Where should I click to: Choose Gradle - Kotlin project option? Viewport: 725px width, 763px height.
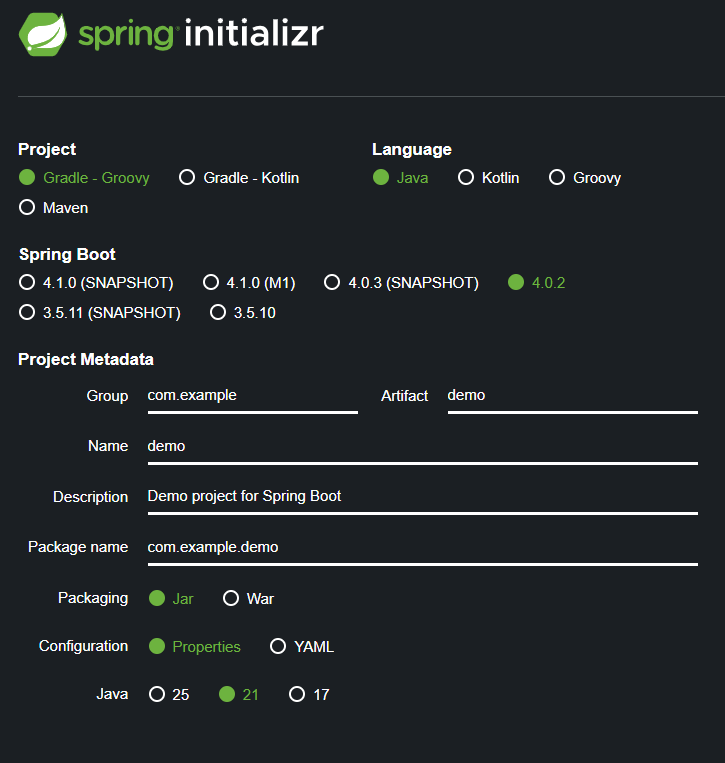(x=239, y=178)
